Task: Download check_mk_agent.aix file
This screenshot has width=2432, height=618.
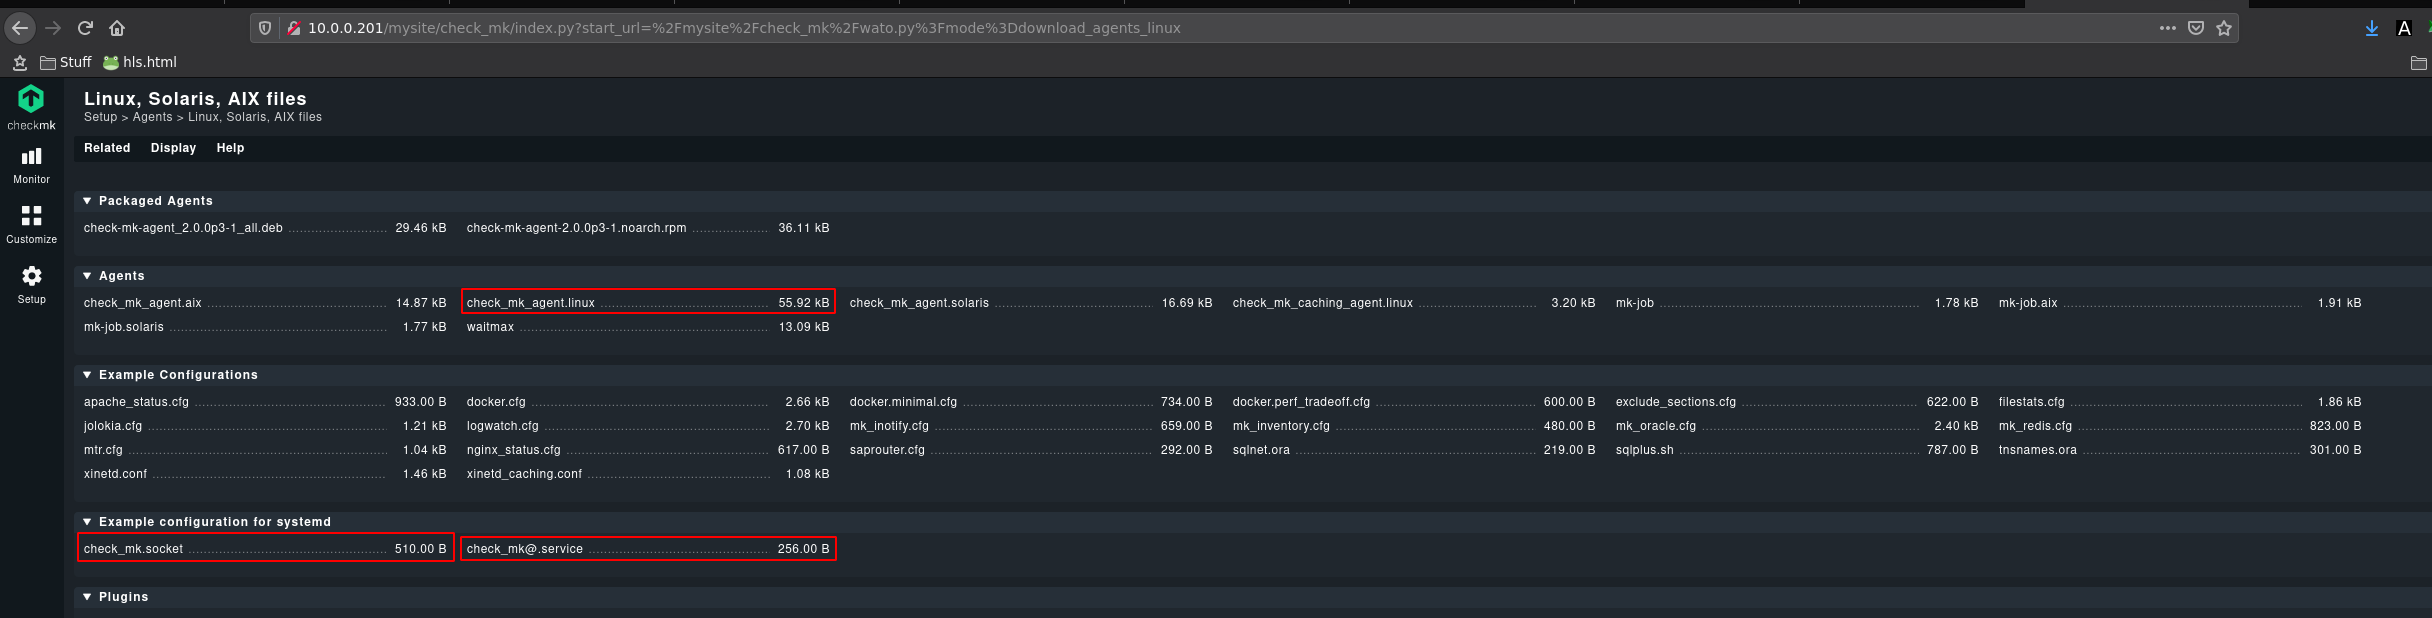Action: pos(142,303)
